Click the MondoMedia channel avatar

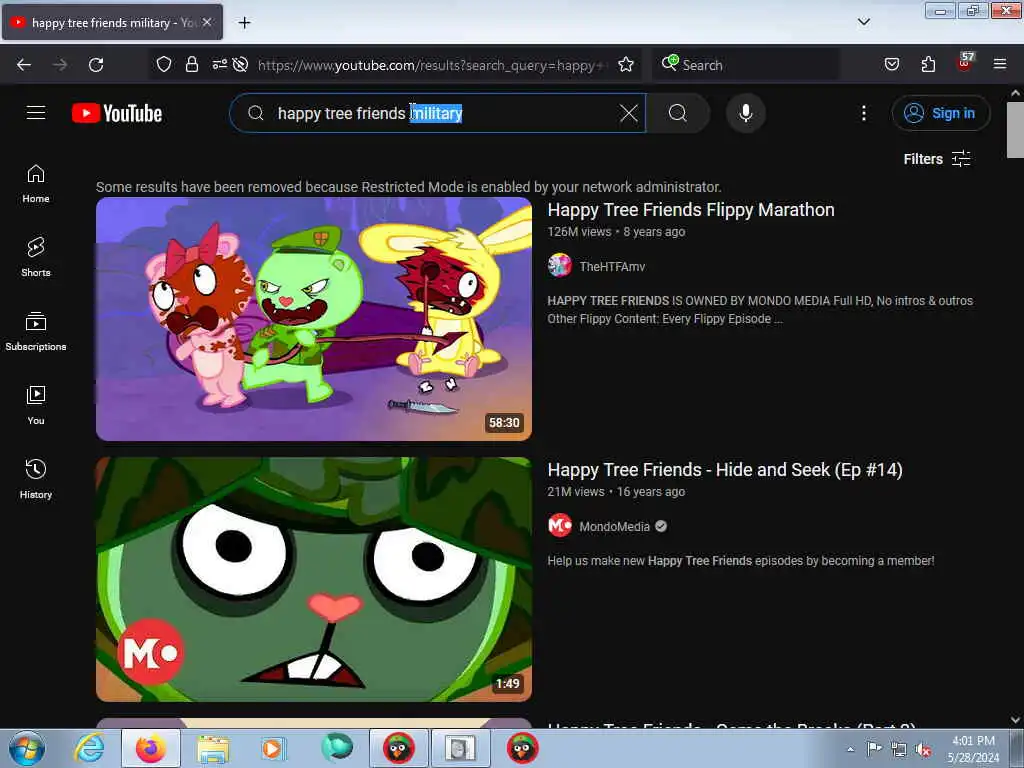point(560,525)
